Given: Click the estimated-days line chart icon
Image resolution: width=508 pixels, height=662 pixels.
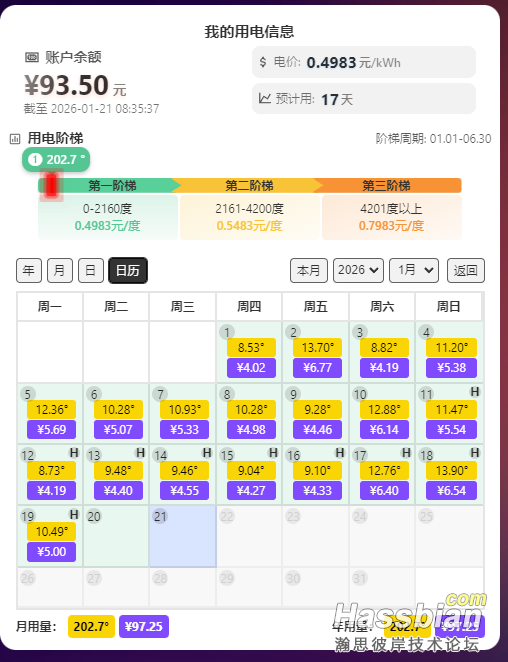Looking at the screenshot, I should [x=265, y=98].
